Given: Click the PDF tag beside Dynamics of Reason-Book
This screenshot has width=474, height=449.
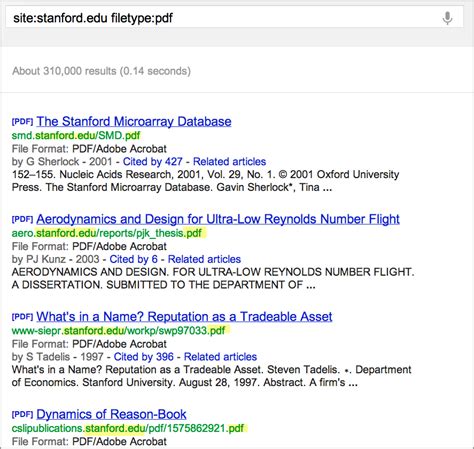Looking at the screenshot, I should (22, 414).
